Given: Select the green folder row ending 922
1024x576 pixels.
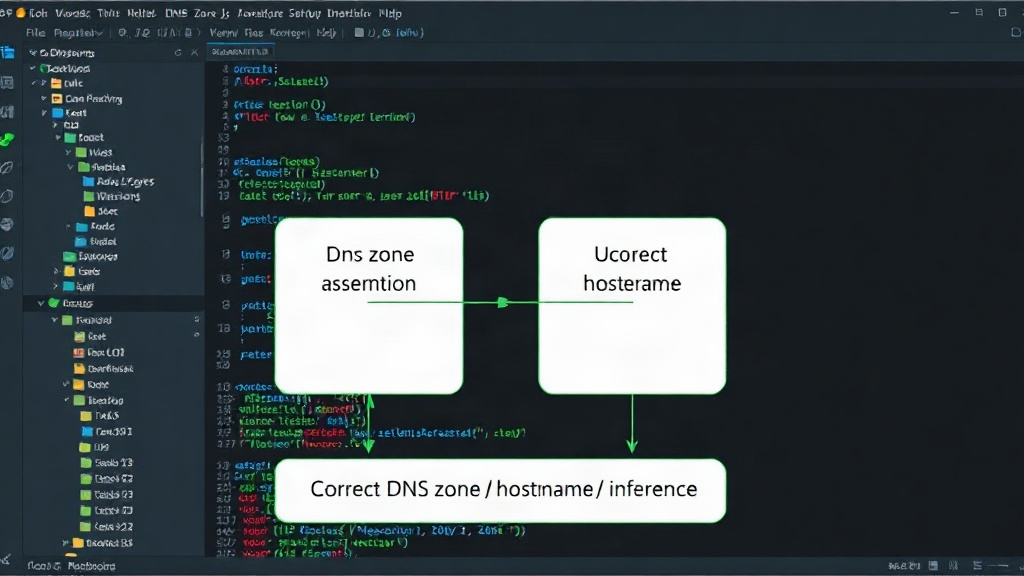Looking at the screenshot, I should pyautogui.click(x=106, y=526).
